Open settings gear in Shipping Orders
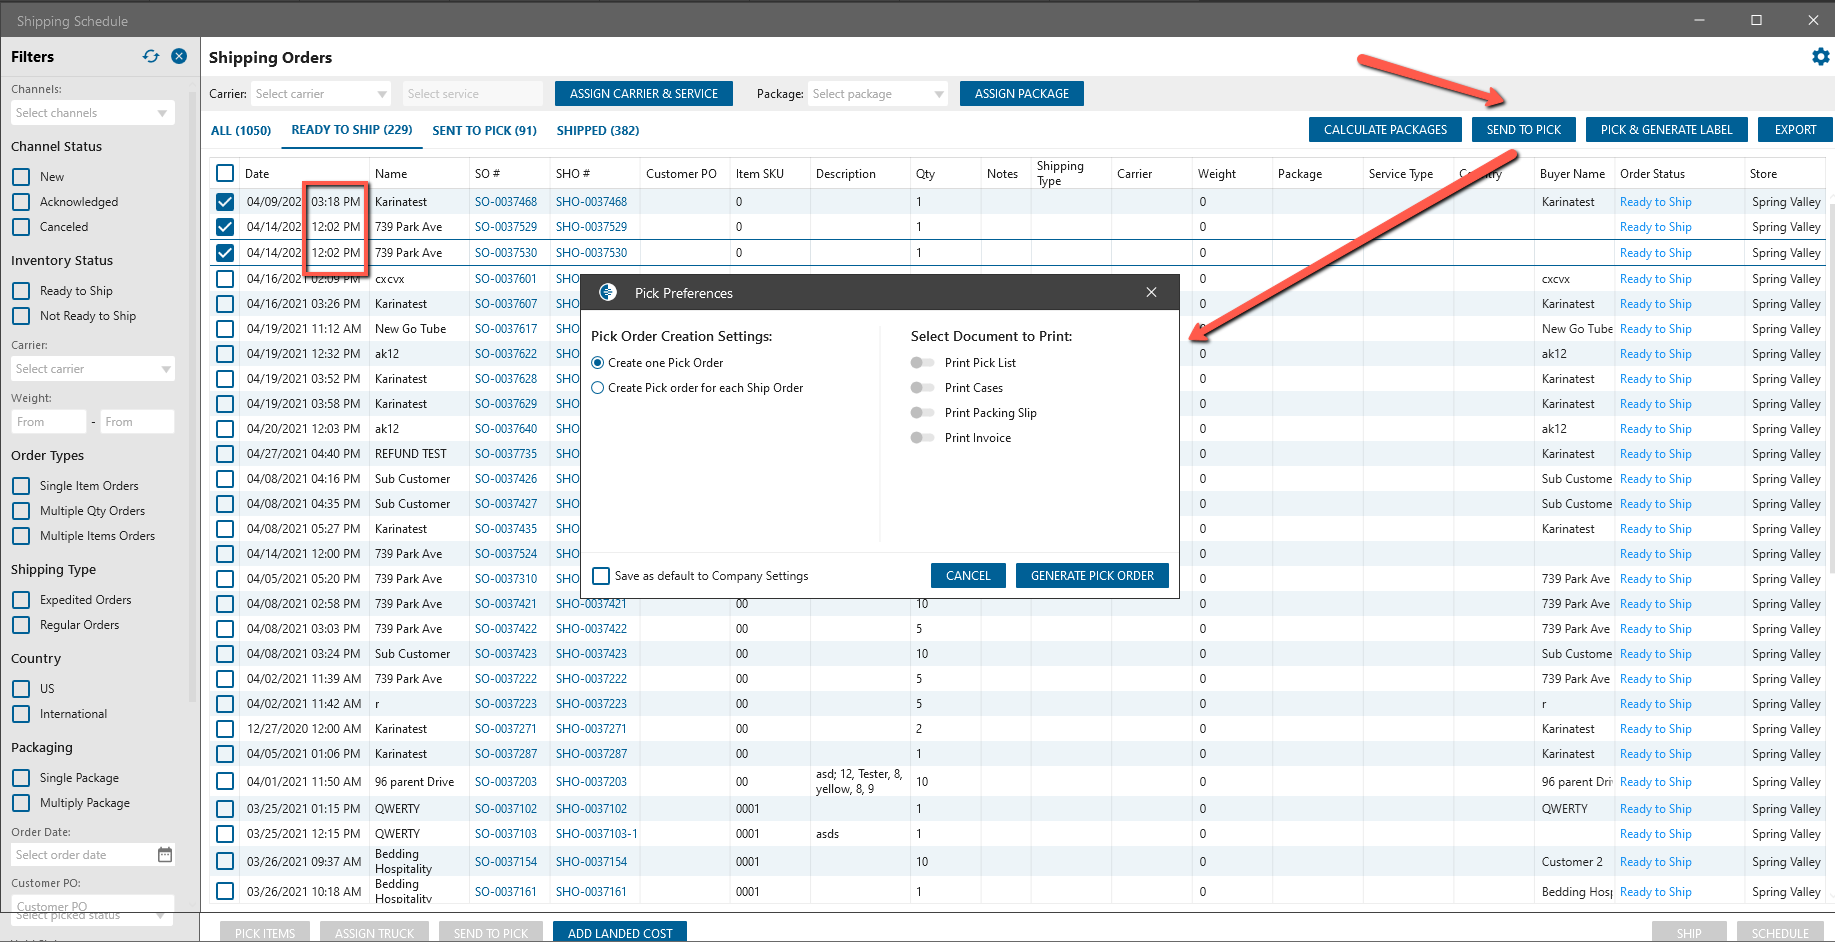The image size is (1835, 942). point(1820,57)
